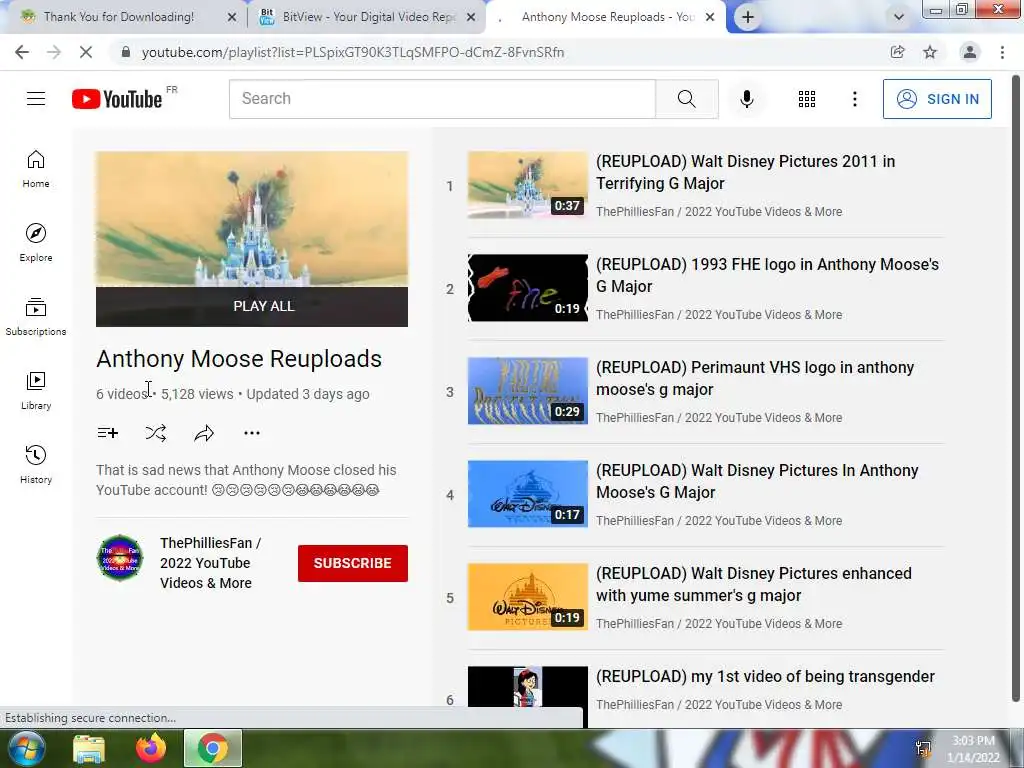This screenshot has width=1024, height=768.
Task: Open File Explorer from the taskbar
Action: (89, 748)
